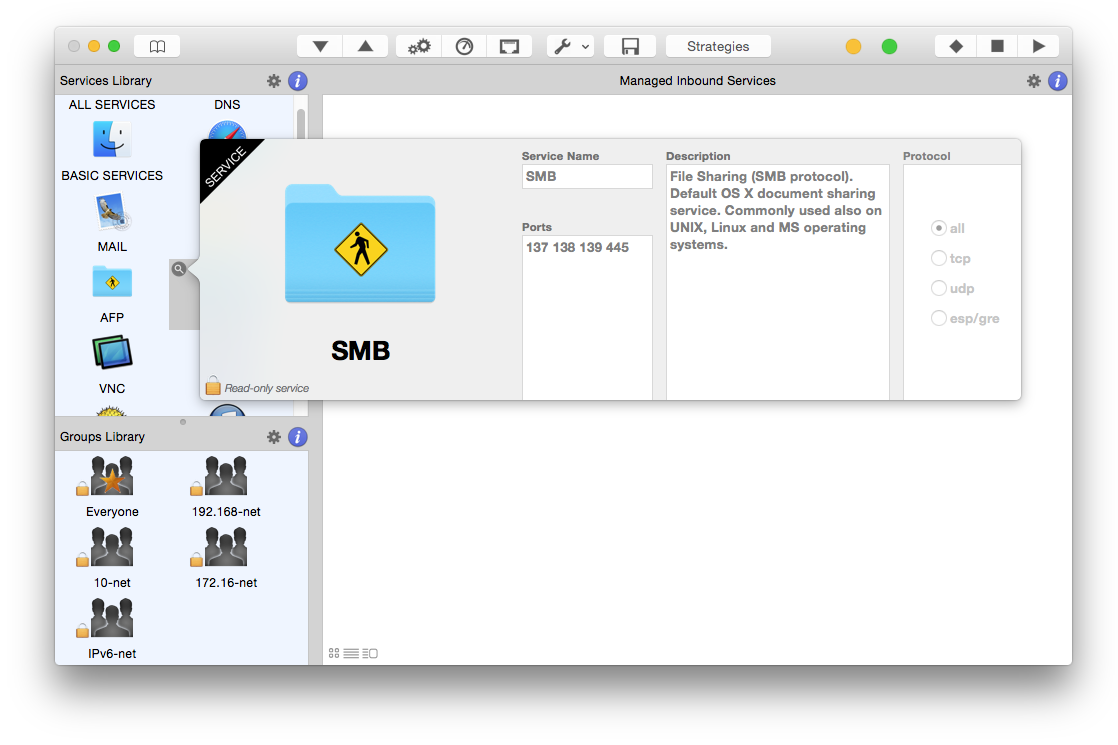Click the up triangle toolbar button
This screenshot has height=745, width=1118.
[365, 46]
